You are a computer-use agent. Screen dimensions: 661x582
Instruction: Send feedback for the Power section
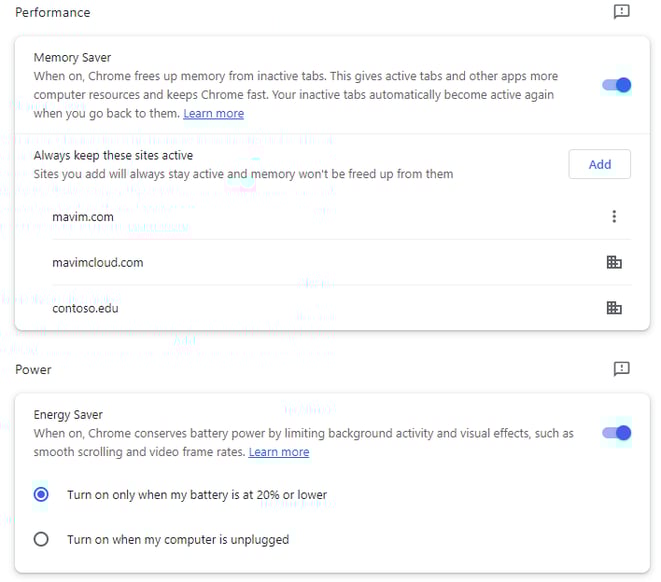pyautogui.click(x=621, y=369)
